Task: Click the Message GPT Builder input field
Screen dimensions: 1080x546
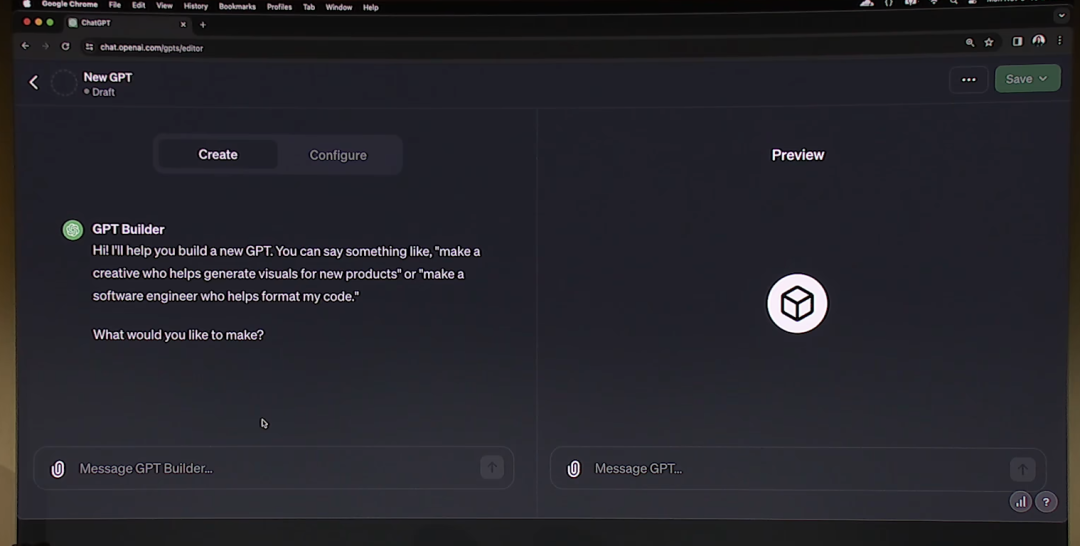Action: click(273, 468)
